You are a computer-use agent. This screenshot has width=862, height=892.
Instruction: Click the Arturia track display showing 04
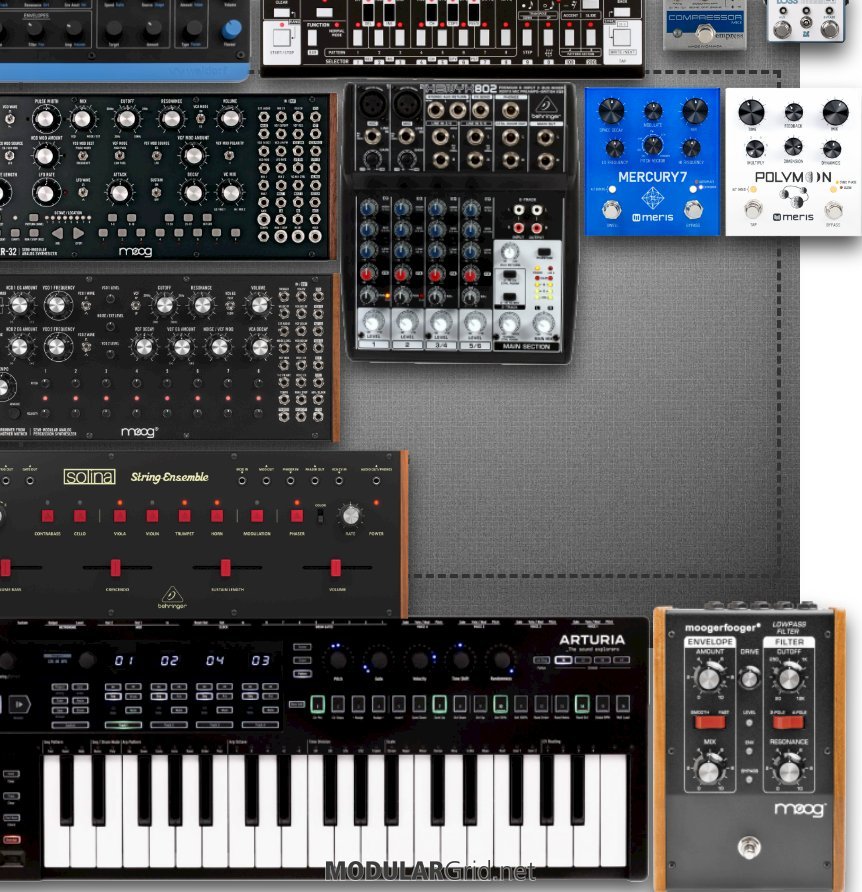(x=215, y=660)
